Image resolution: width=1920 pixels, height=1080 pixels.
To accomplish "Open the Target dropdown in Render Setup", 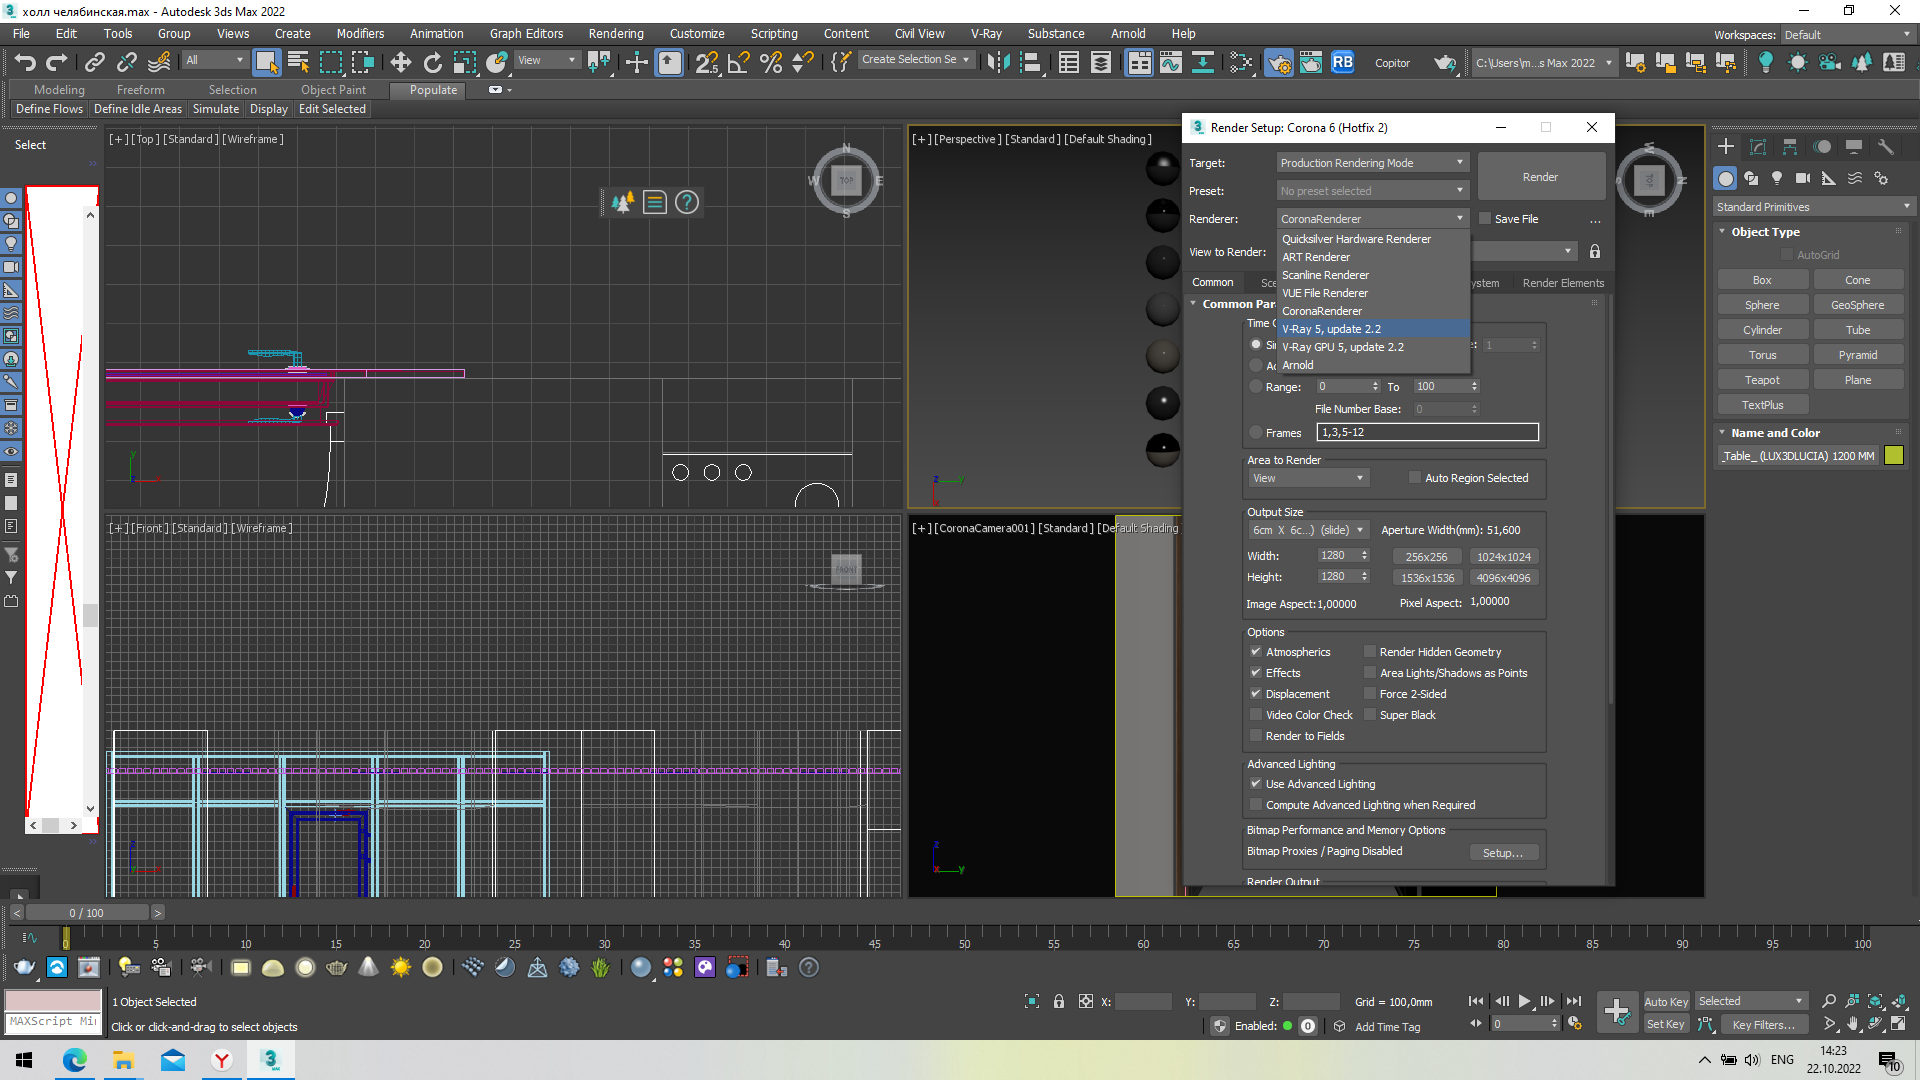I will point(1372,163).
